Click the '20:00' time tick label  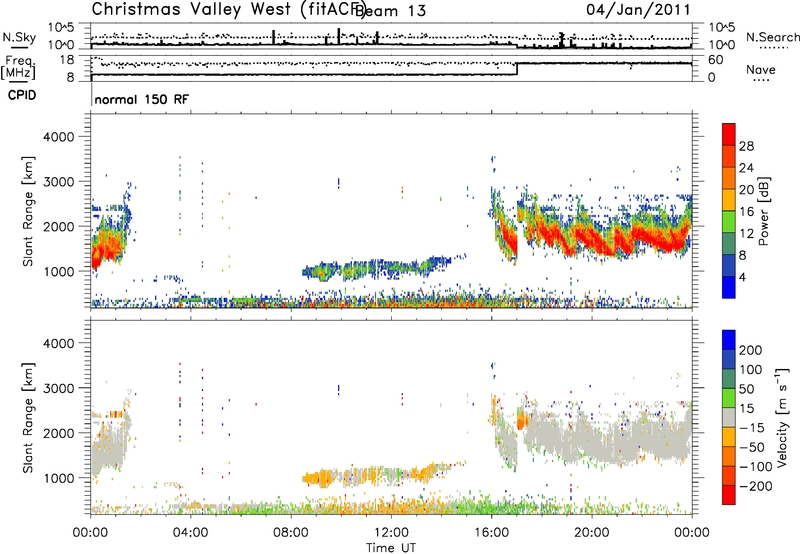tap(591, 533)
